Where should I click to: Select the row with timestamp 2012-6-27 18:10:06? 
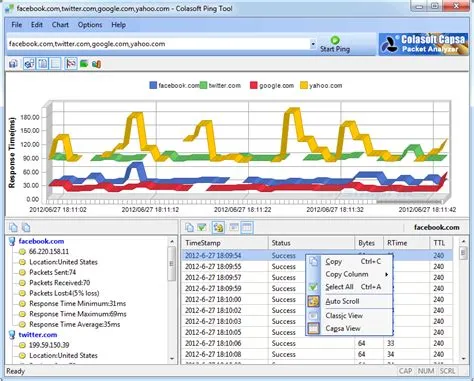click(x=317, y=343)
